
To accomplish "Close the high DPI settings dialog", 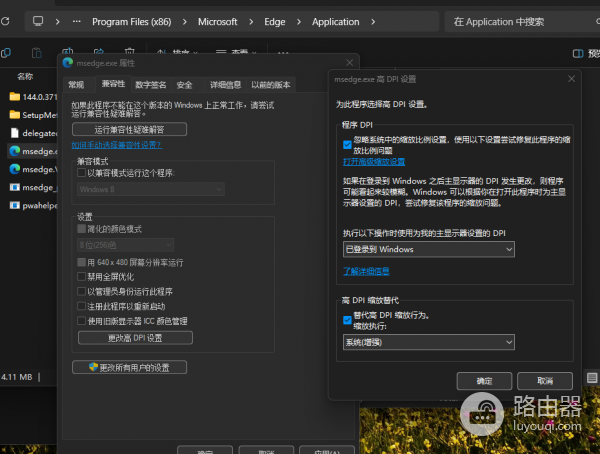I will (571, 79).
